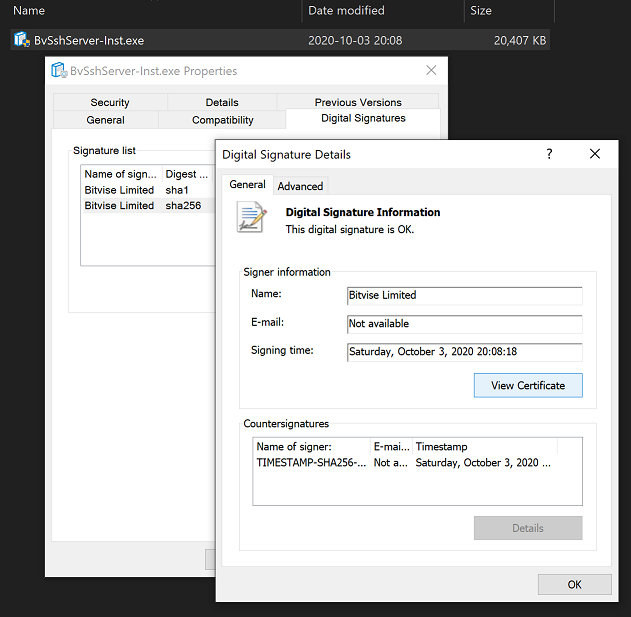Viewport: 631px width, 617px height.
Task: Confirm with the OK button
Action: pos(575,584)
